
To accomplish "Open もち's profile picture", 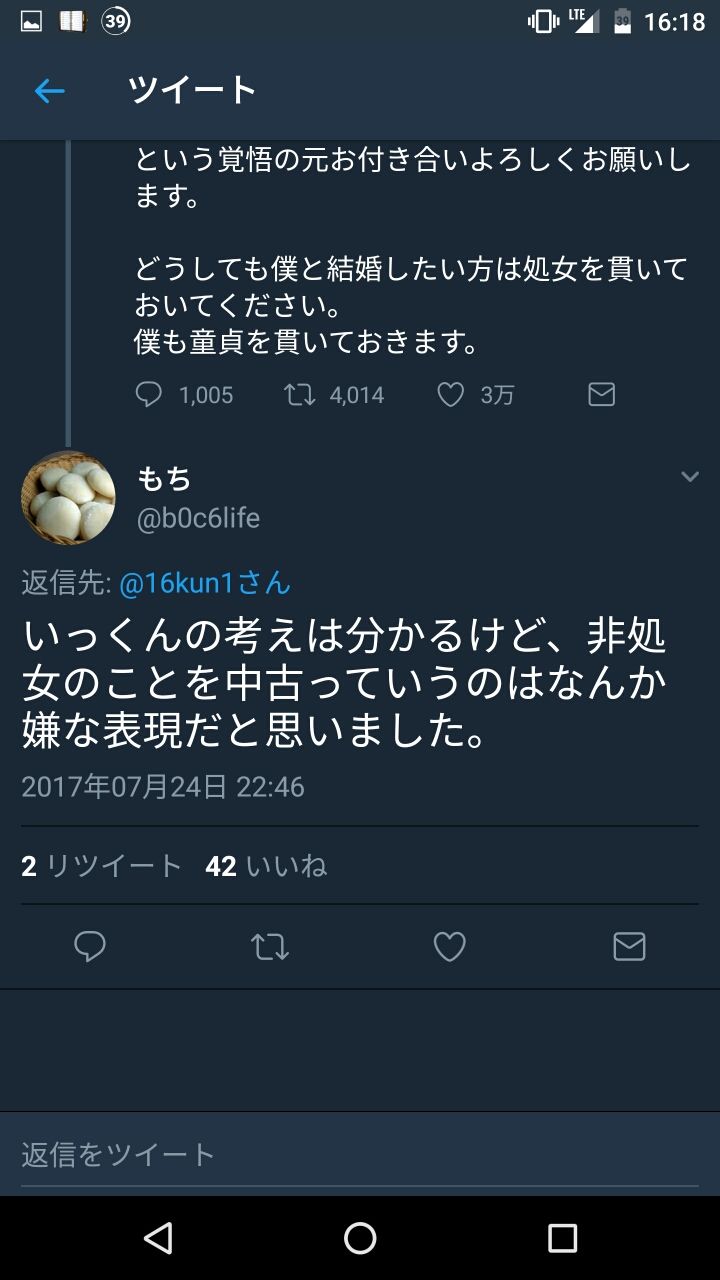I will click(68, 497).
